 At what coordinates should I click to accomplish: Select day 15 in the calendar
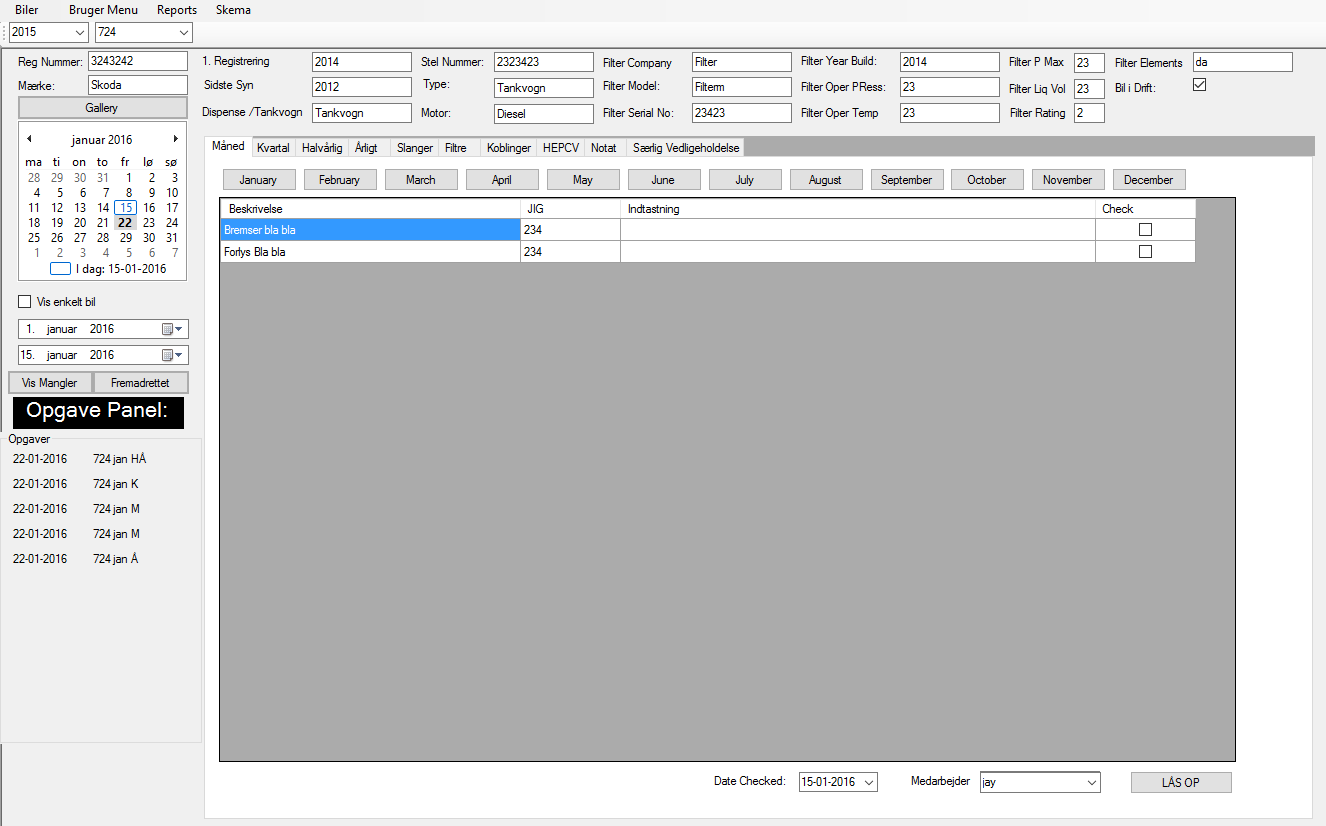125,208
